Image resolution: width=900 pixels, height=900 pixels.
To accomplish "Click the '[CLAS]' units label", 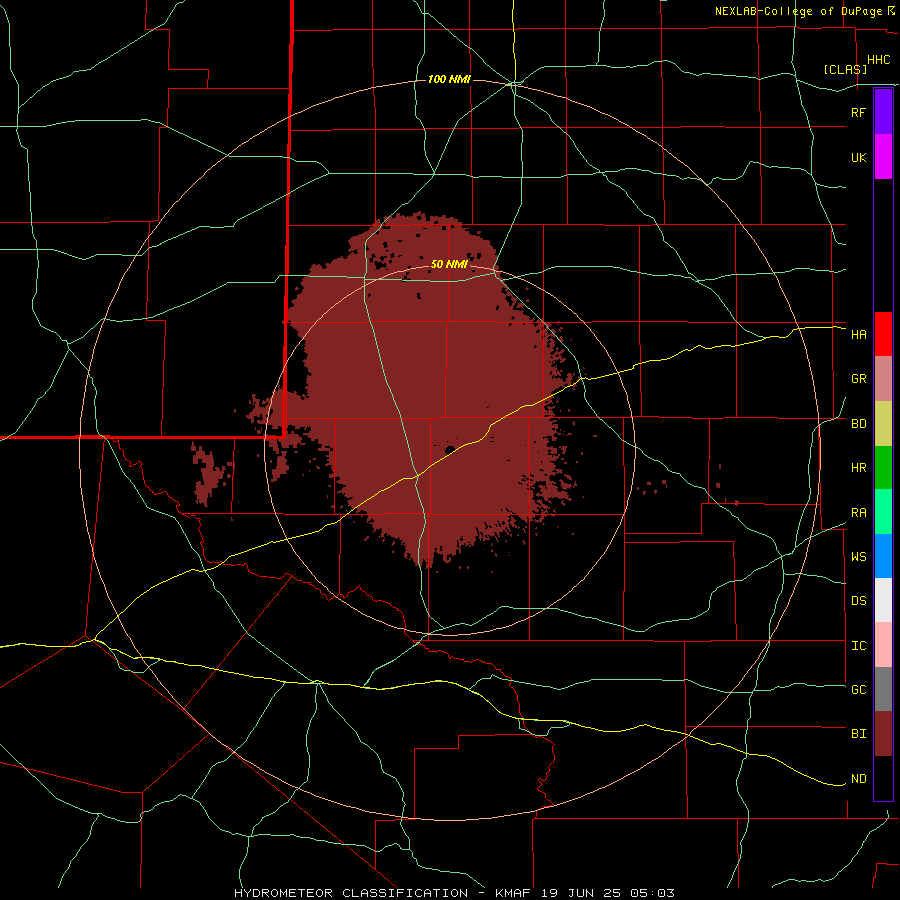I will click(845, 69).
